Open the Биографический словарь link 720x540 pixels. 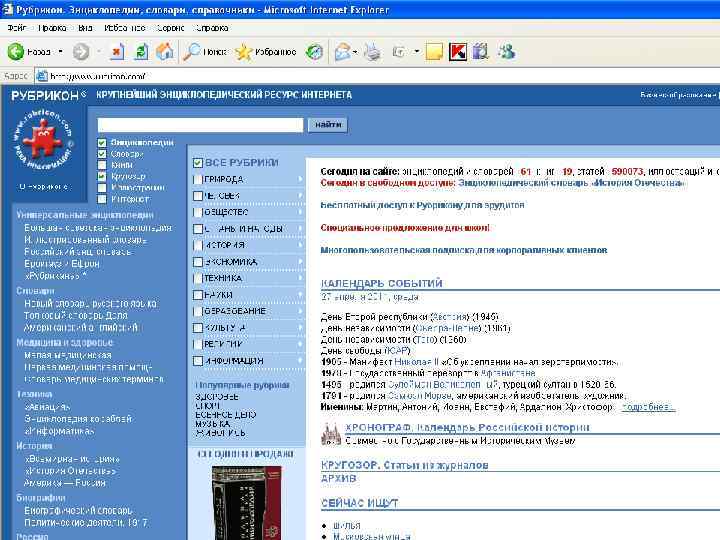pos(78,510)
